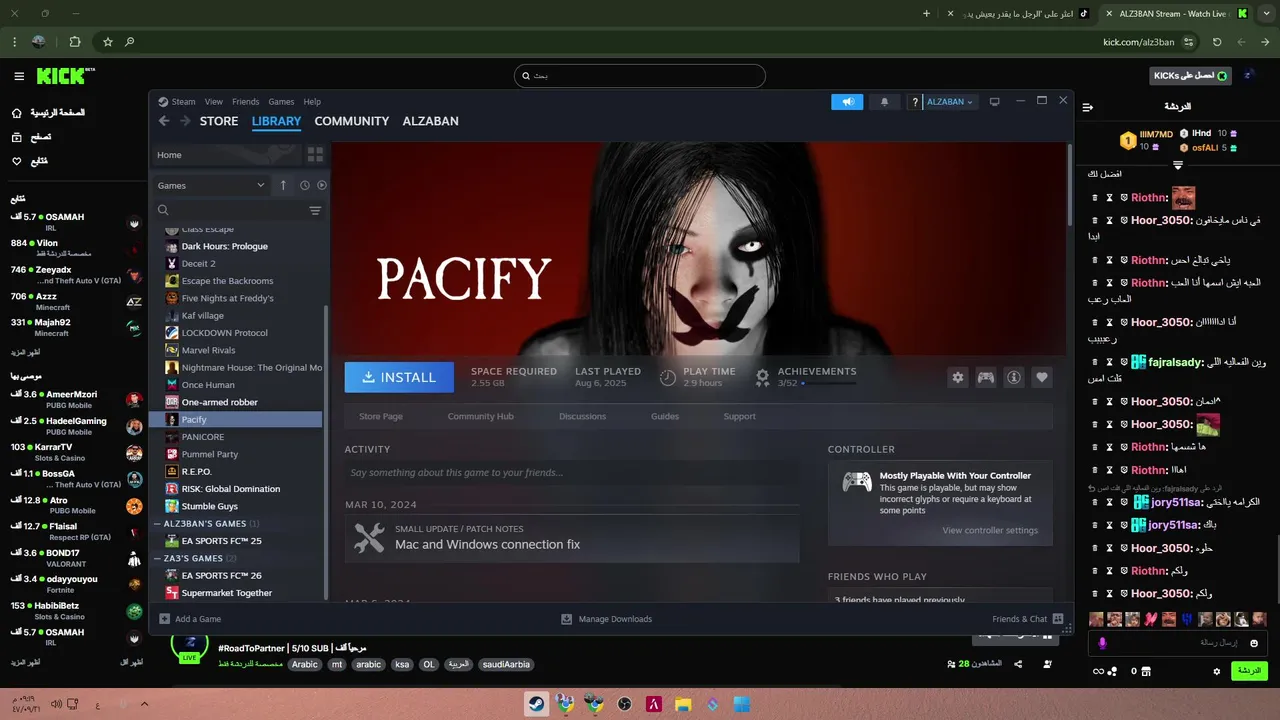The height and width of the screenshot is (720, 1280).
Task: Open the ALZABAN account dropdown
Action: click(949, 102)
